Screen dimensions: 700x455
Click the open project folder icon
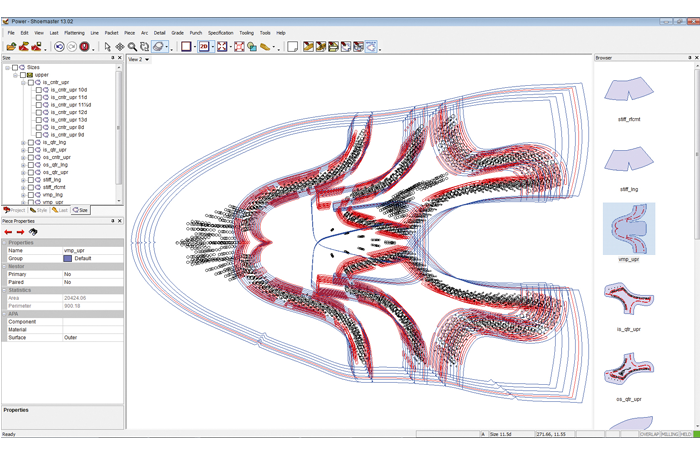click(11, 46)
